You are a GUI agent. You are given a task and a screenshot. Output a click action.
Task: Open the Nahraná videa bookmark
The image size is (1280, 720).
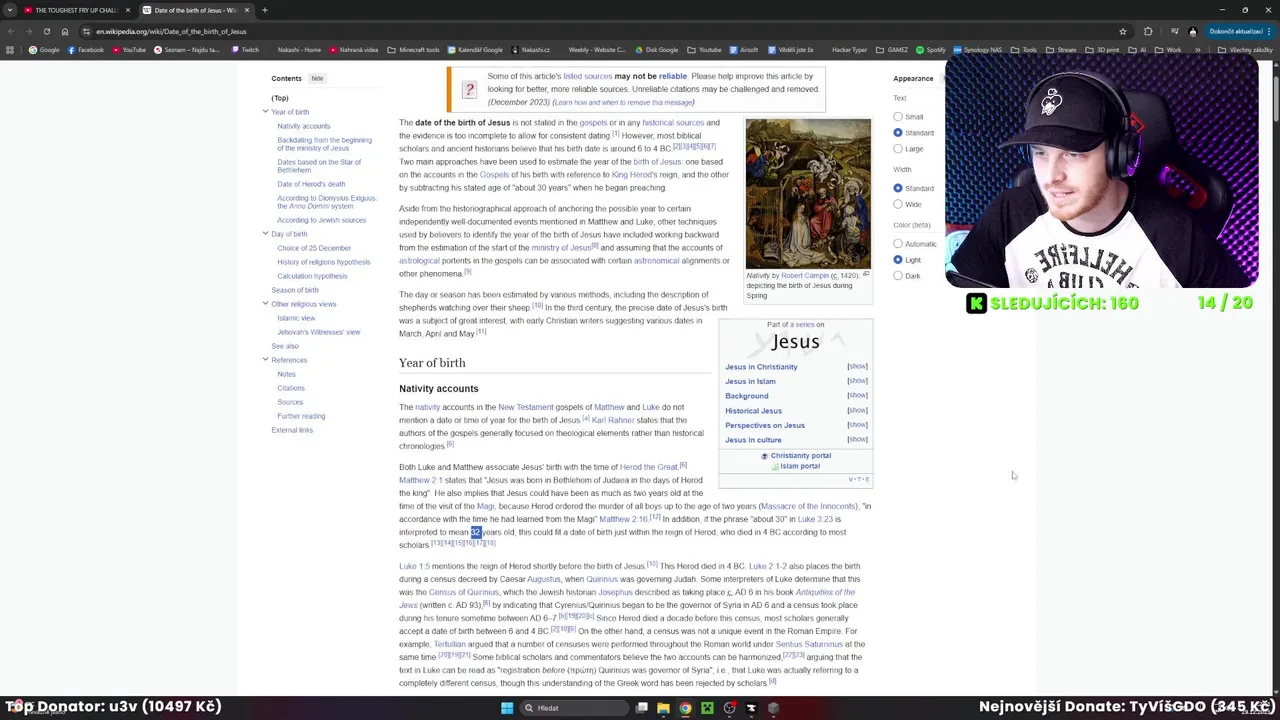(353, 50)
